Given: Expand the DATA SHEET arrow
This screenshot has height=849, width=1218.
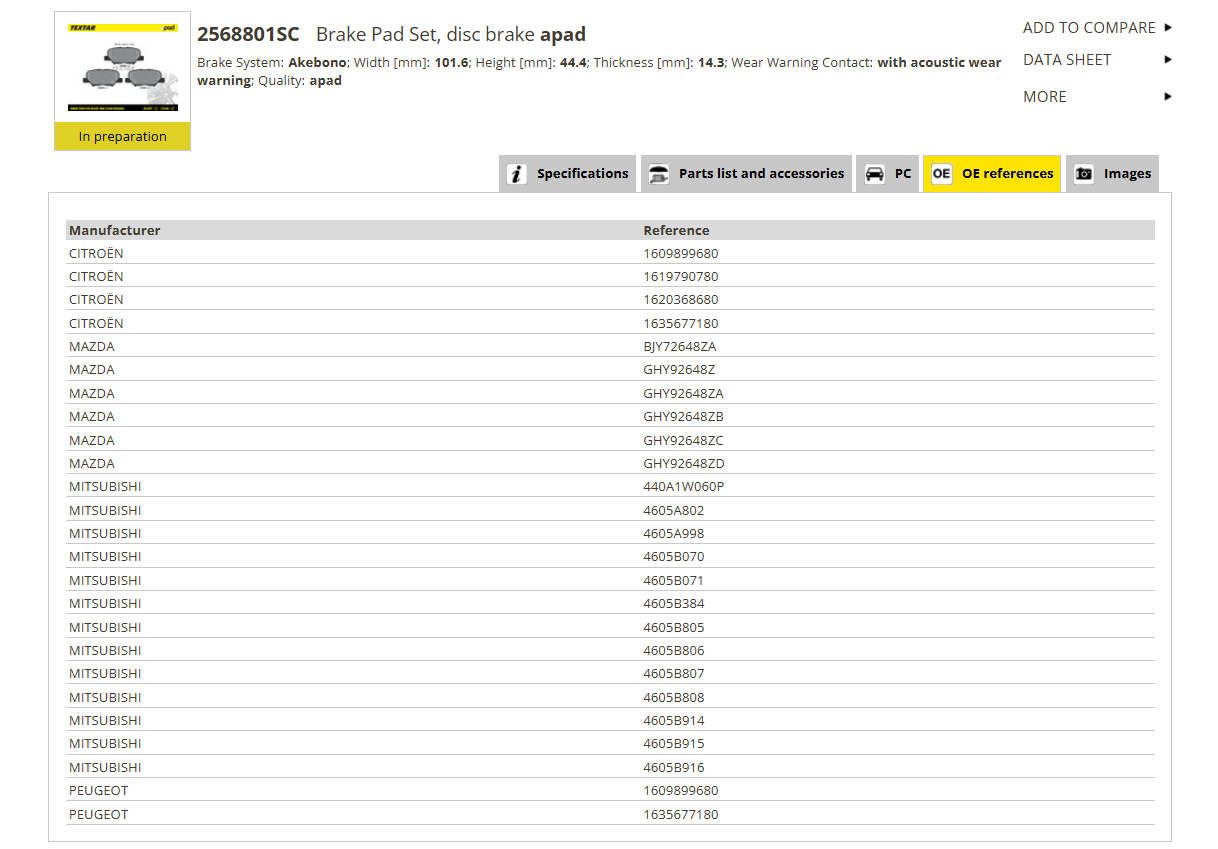Looking at the screenshot, I should [x=1168, y=60].
